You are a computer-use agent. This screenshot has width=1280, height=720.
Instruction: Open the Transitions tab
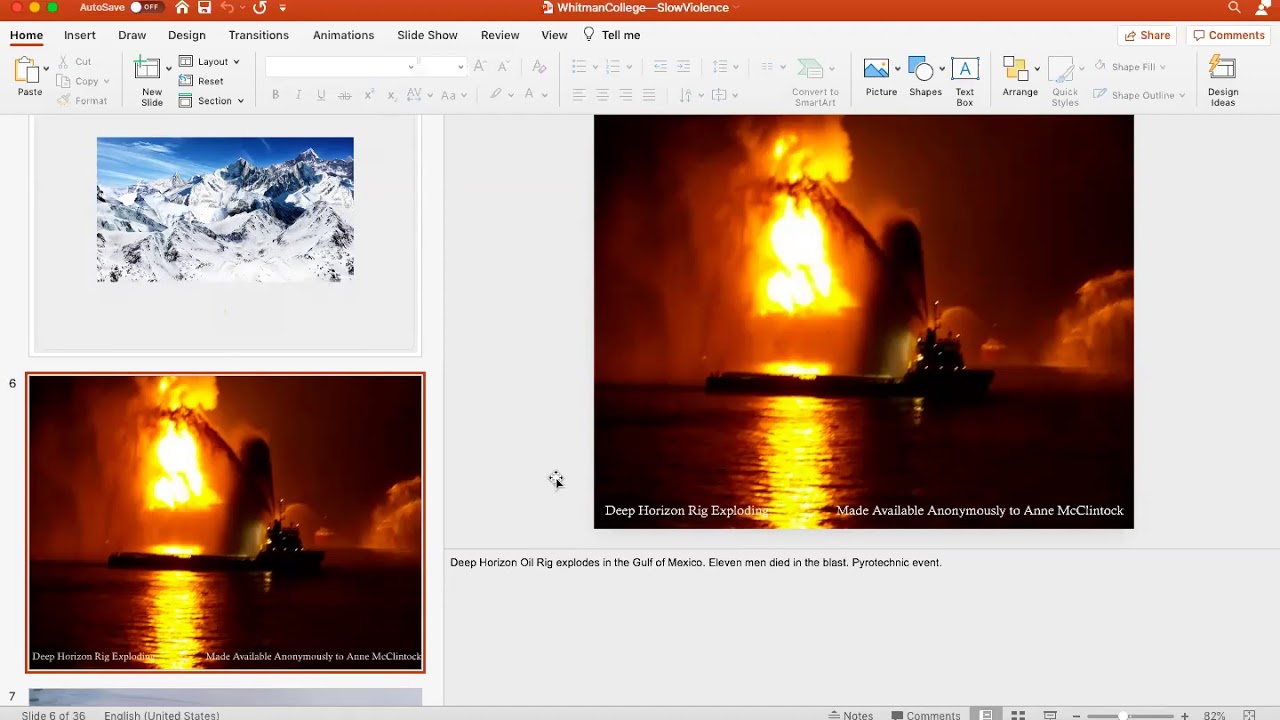click(258, 35)
